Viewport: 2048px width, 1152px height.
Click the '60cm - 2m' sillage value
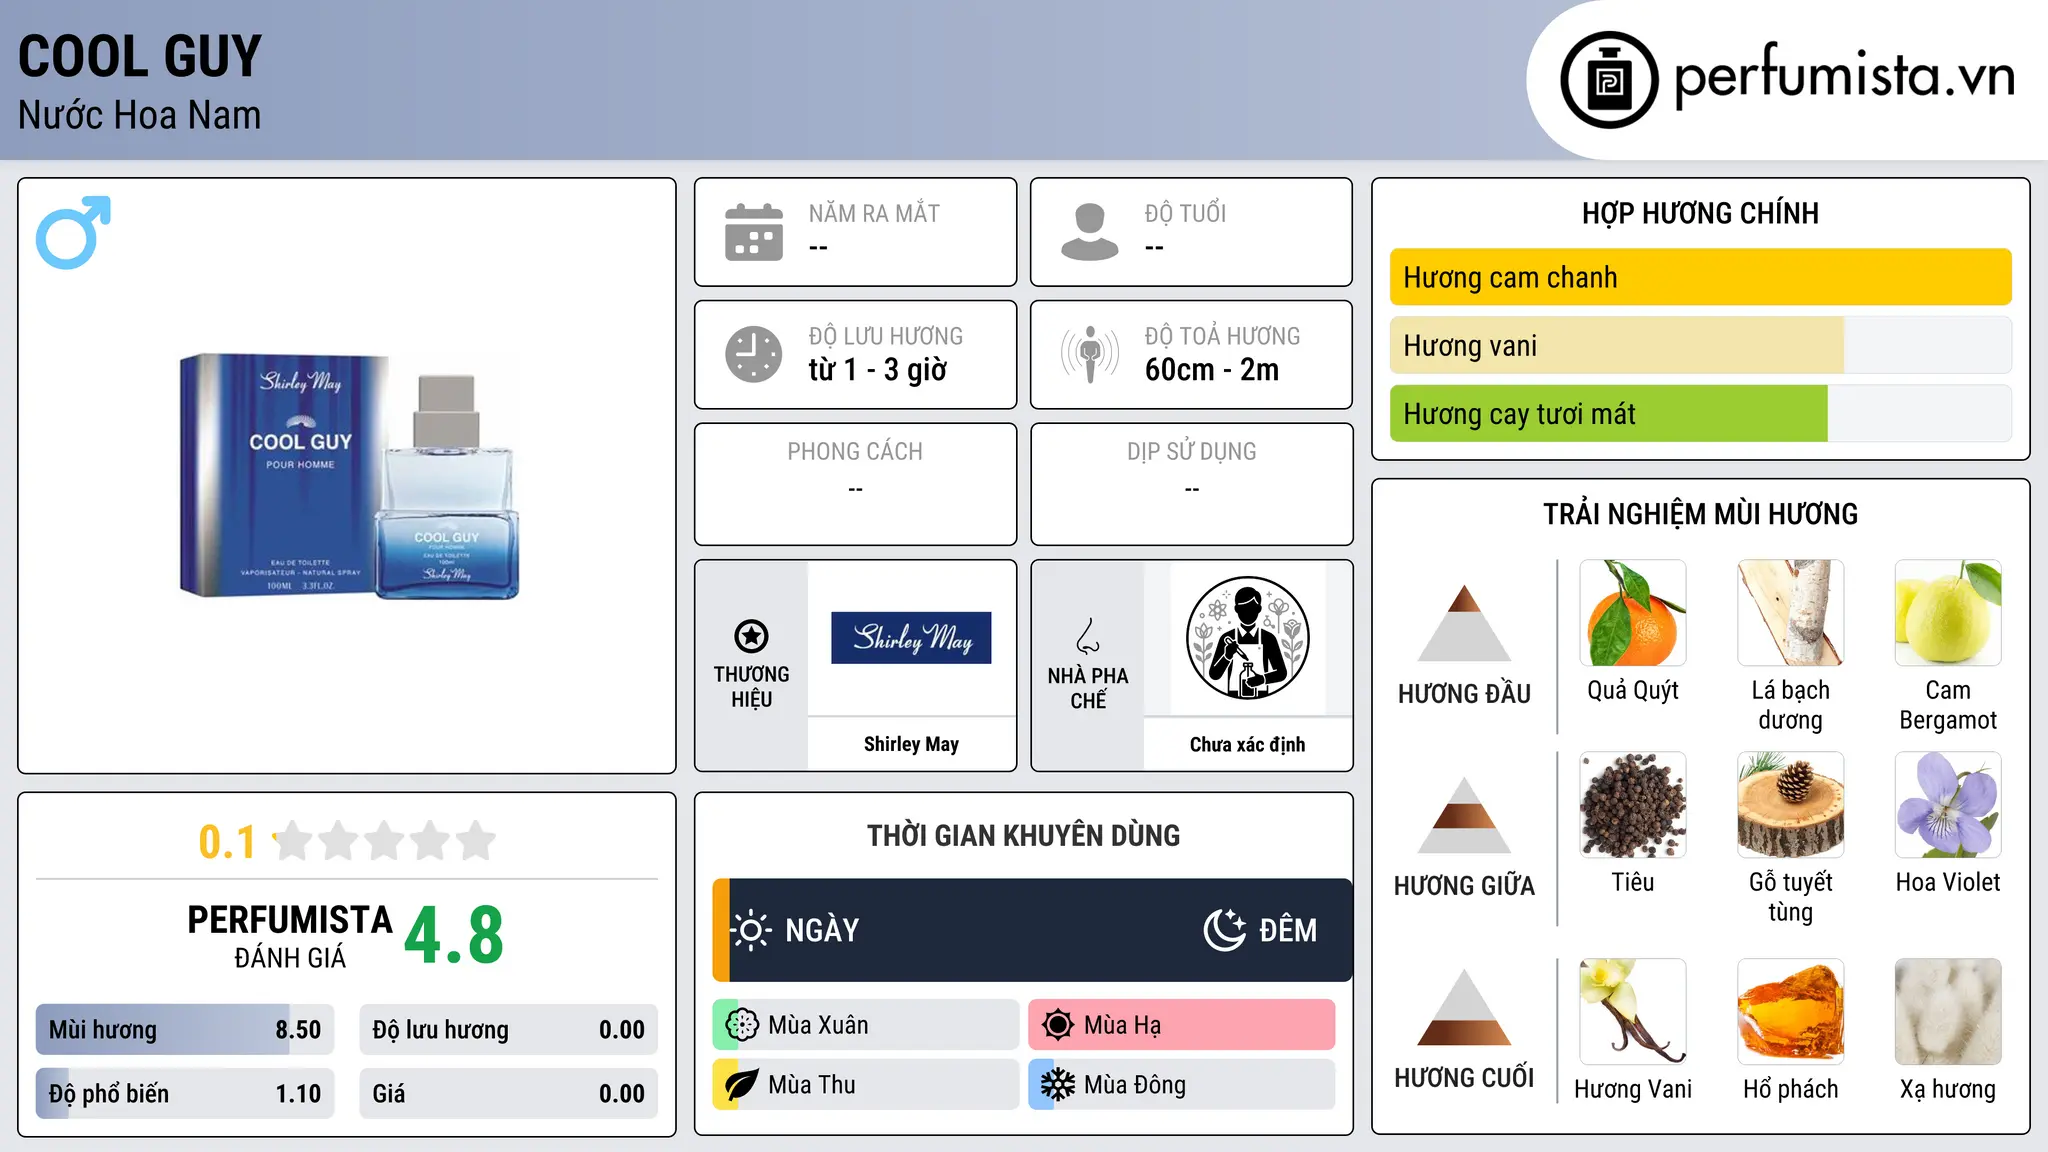point(1211,369)
